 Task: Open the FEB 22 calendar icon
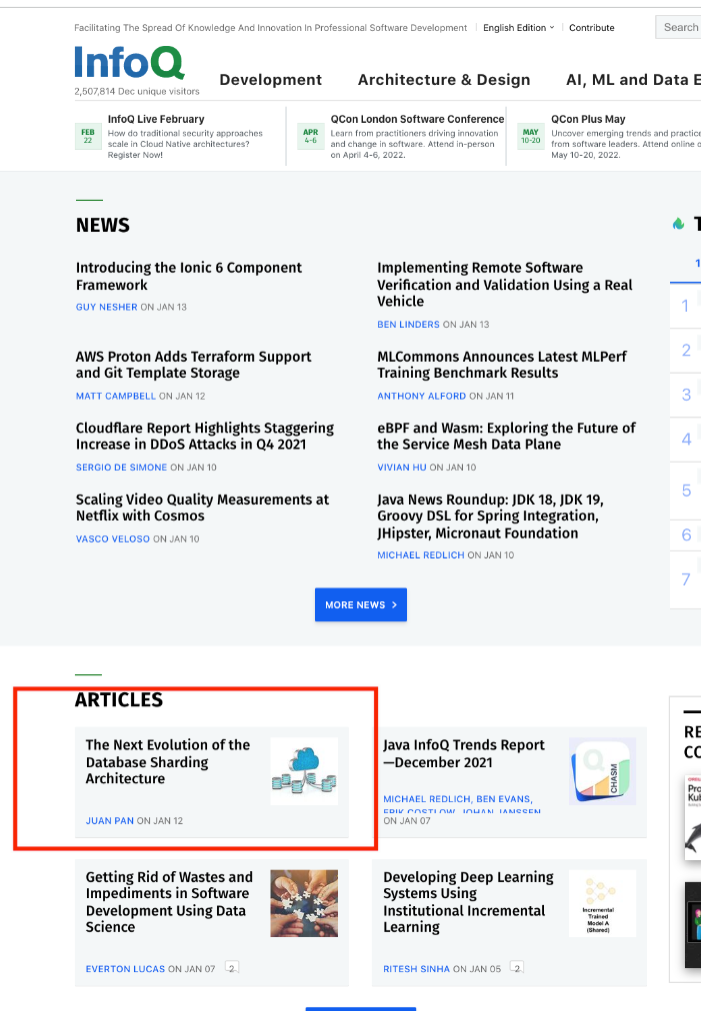pyautogui.click(x=88, y=136)
